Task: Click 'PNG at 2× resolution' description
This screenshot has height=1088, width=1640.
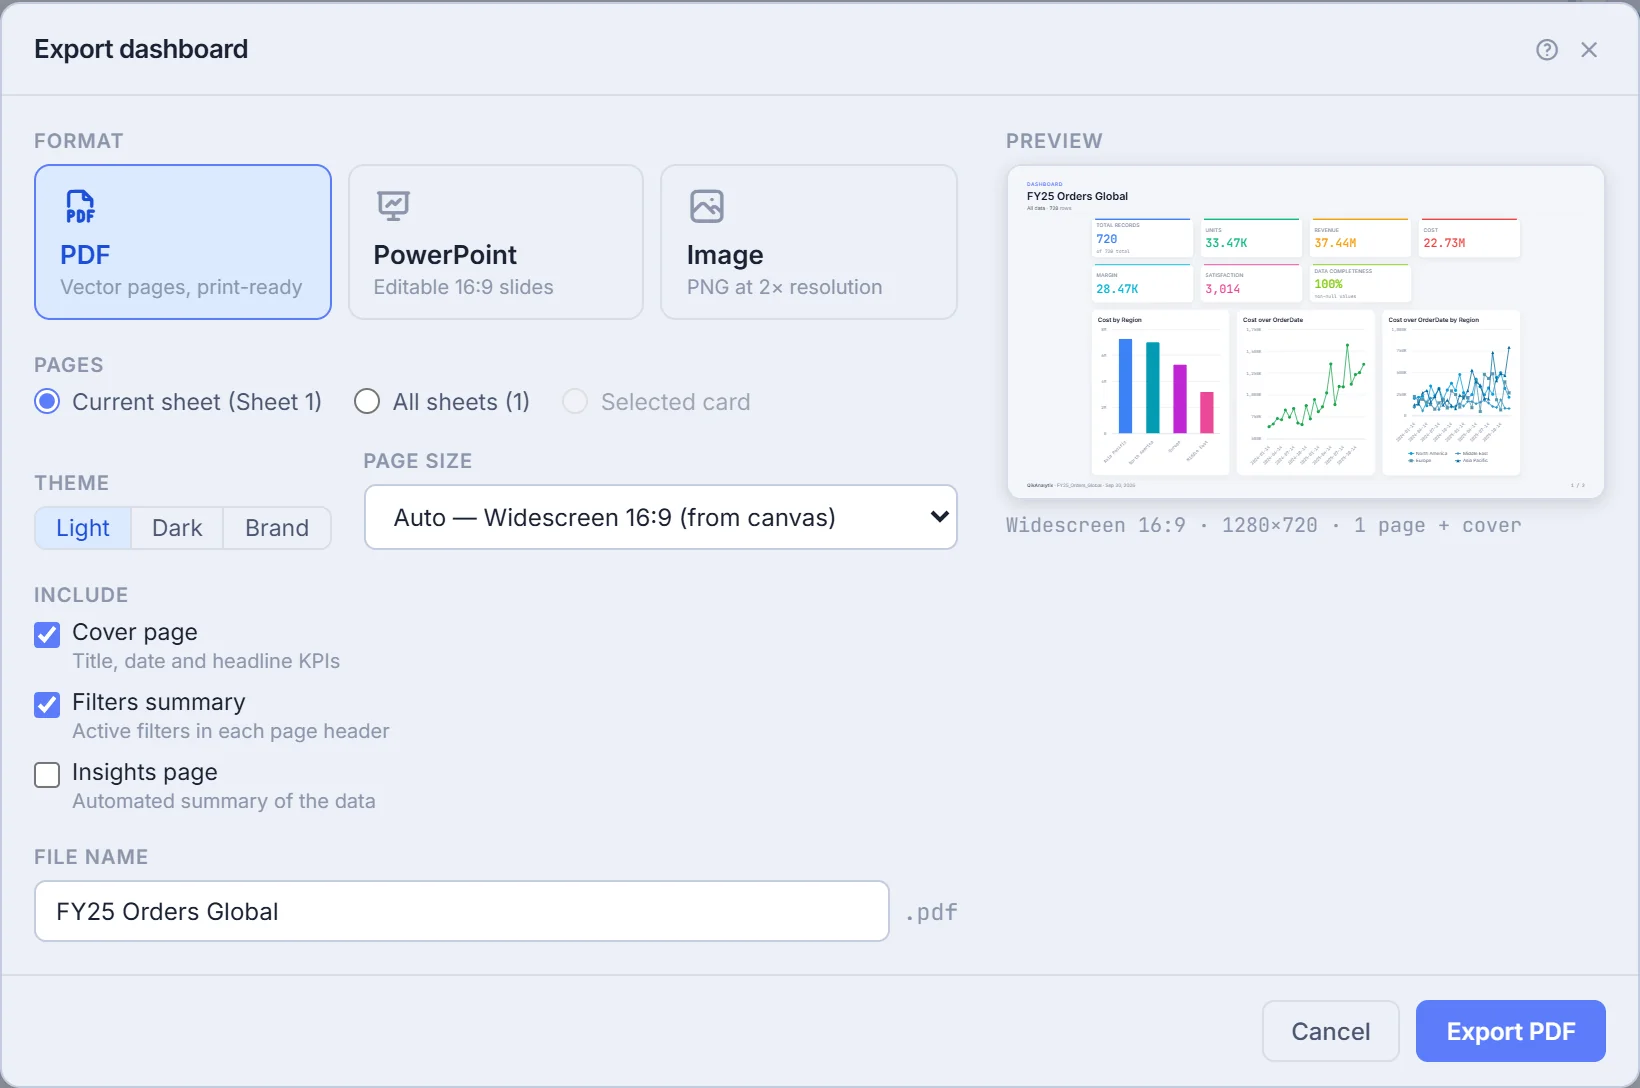Action: [x=785, y=287]
